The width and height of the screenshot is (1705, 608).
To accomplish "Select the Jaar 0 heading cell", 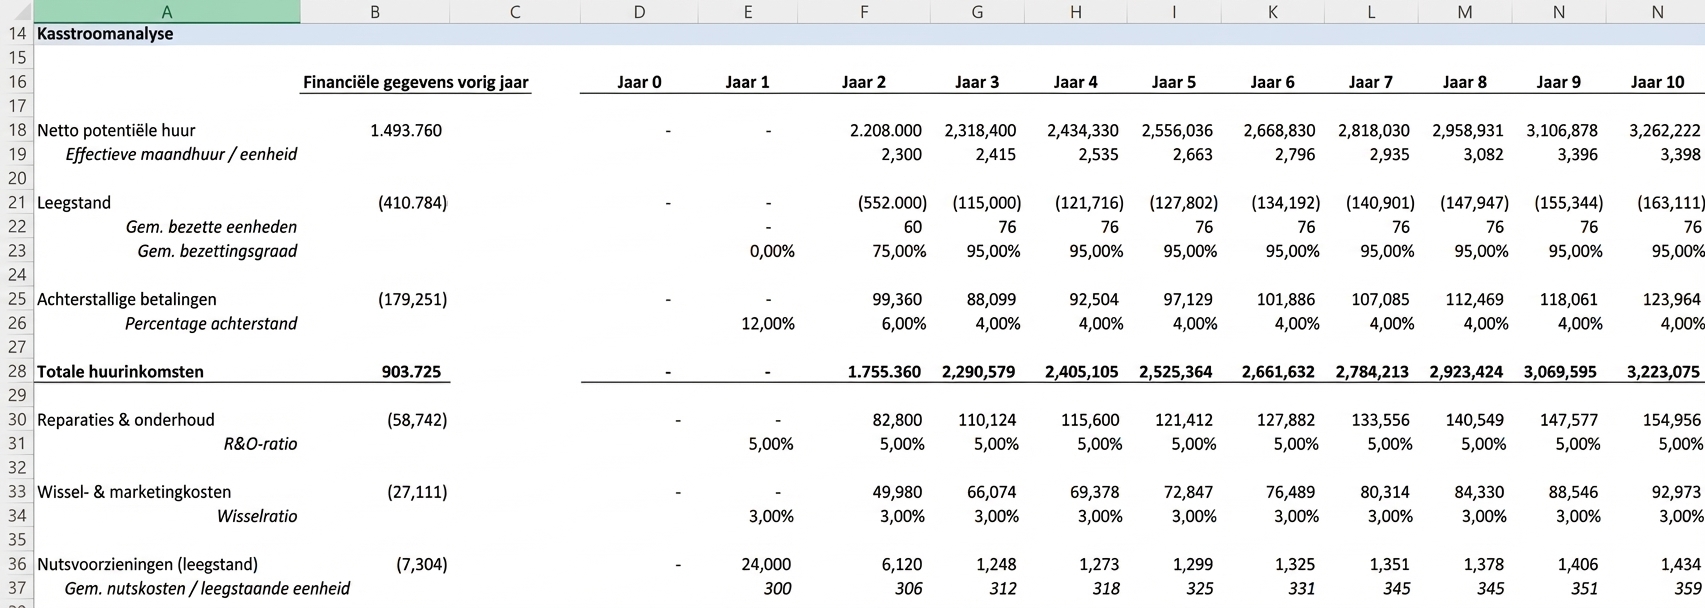I will tap(639, 82).
